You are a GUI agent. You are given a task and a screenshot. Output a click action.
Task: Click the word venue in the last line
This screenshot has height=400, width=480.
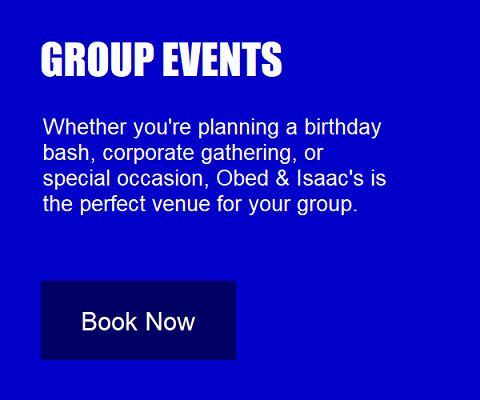pyautogui.click(x=181, y=205)
